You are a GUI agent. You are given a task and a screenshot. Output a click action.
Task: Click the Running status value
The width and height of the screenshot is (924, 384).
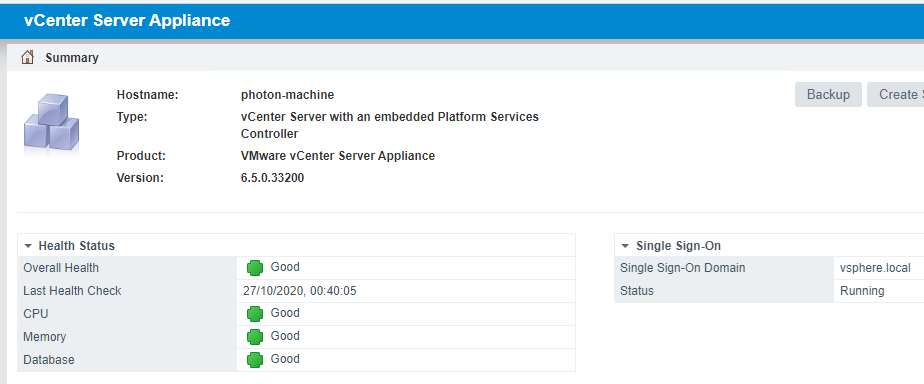tap(862, 291)
